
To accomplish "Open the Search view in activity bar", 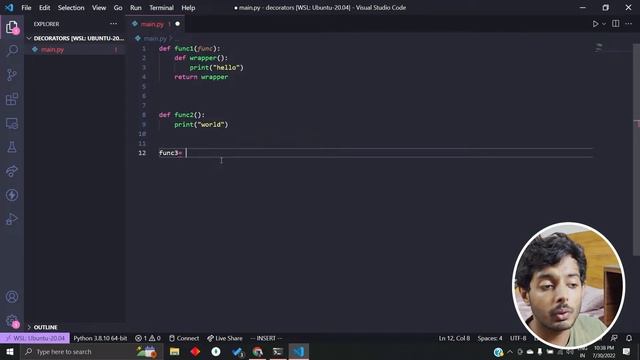I will click(x=12, y=51).
